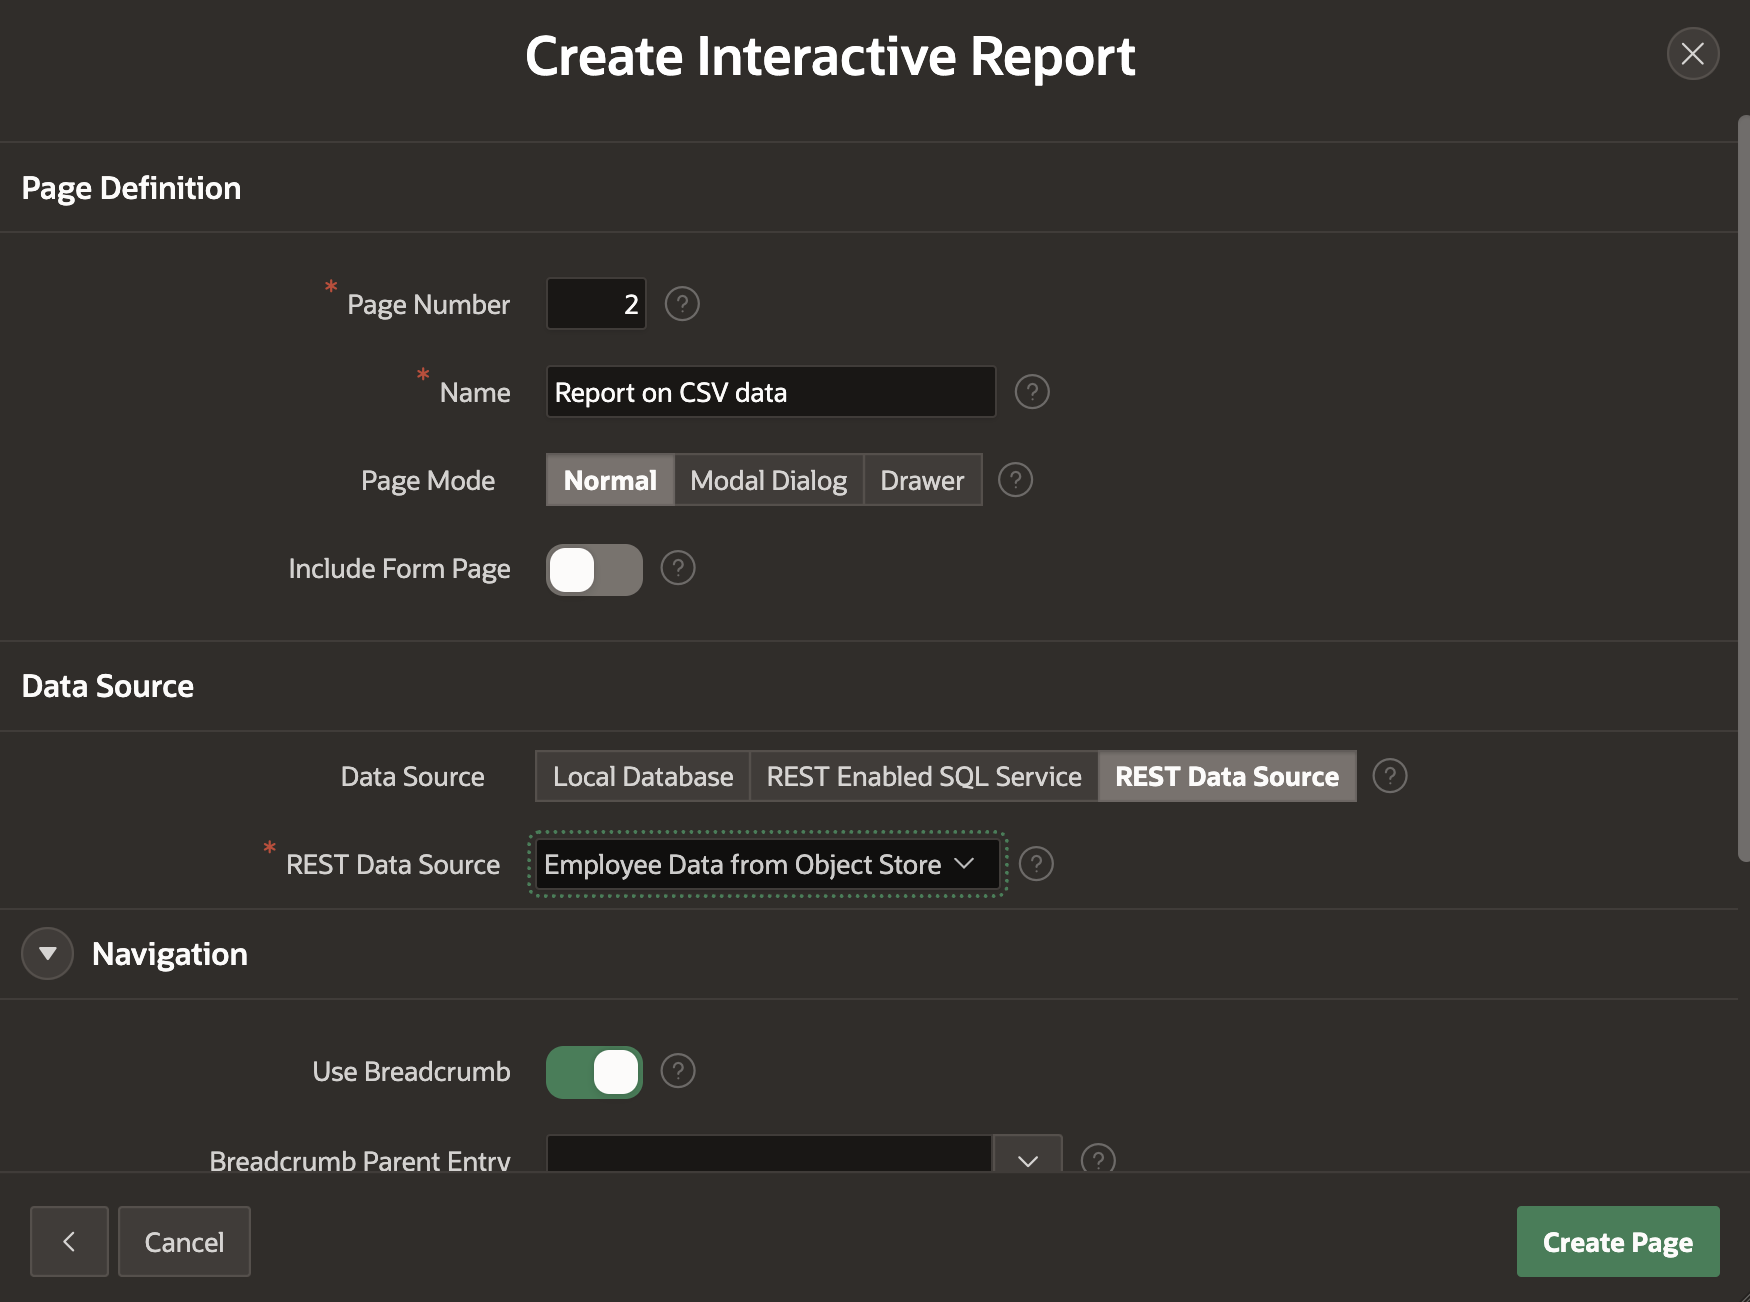Click the Create Page button
Viewport: 1750px width, 1302px height.
(1617, 1242)
